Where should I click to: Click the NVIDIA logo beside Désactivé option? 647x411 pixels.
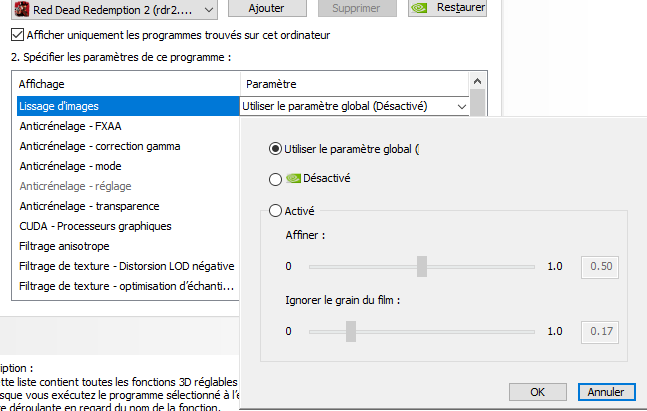pyautogui.click(x=293, y=178)
